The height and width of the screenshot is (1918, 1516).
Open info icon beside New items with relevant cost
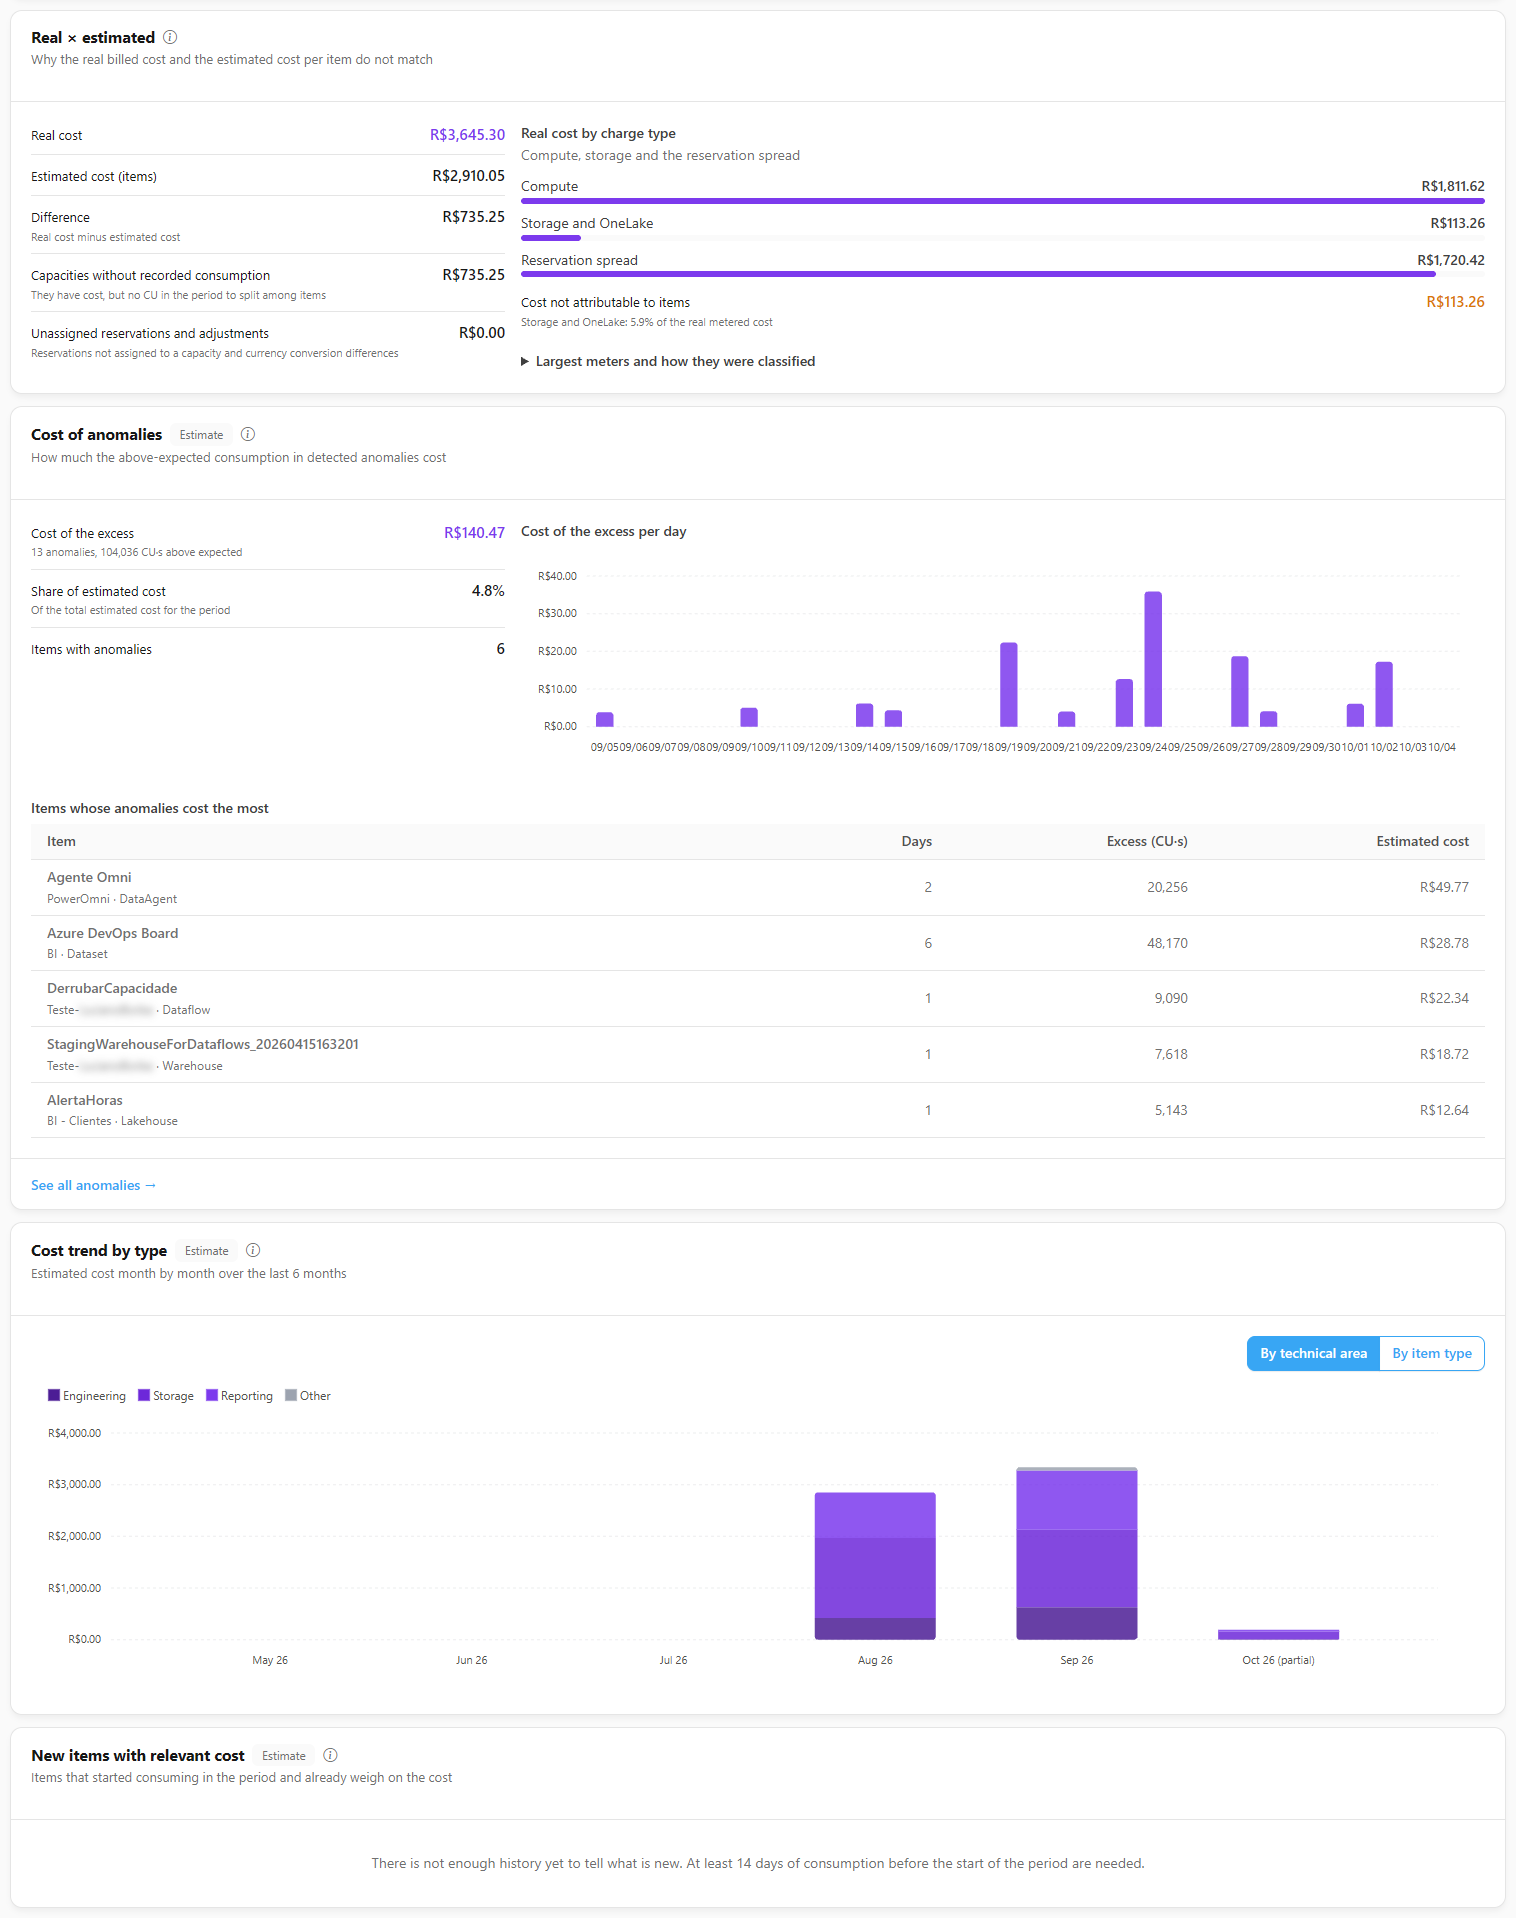pyautogui.click(x=331, y=1755)
